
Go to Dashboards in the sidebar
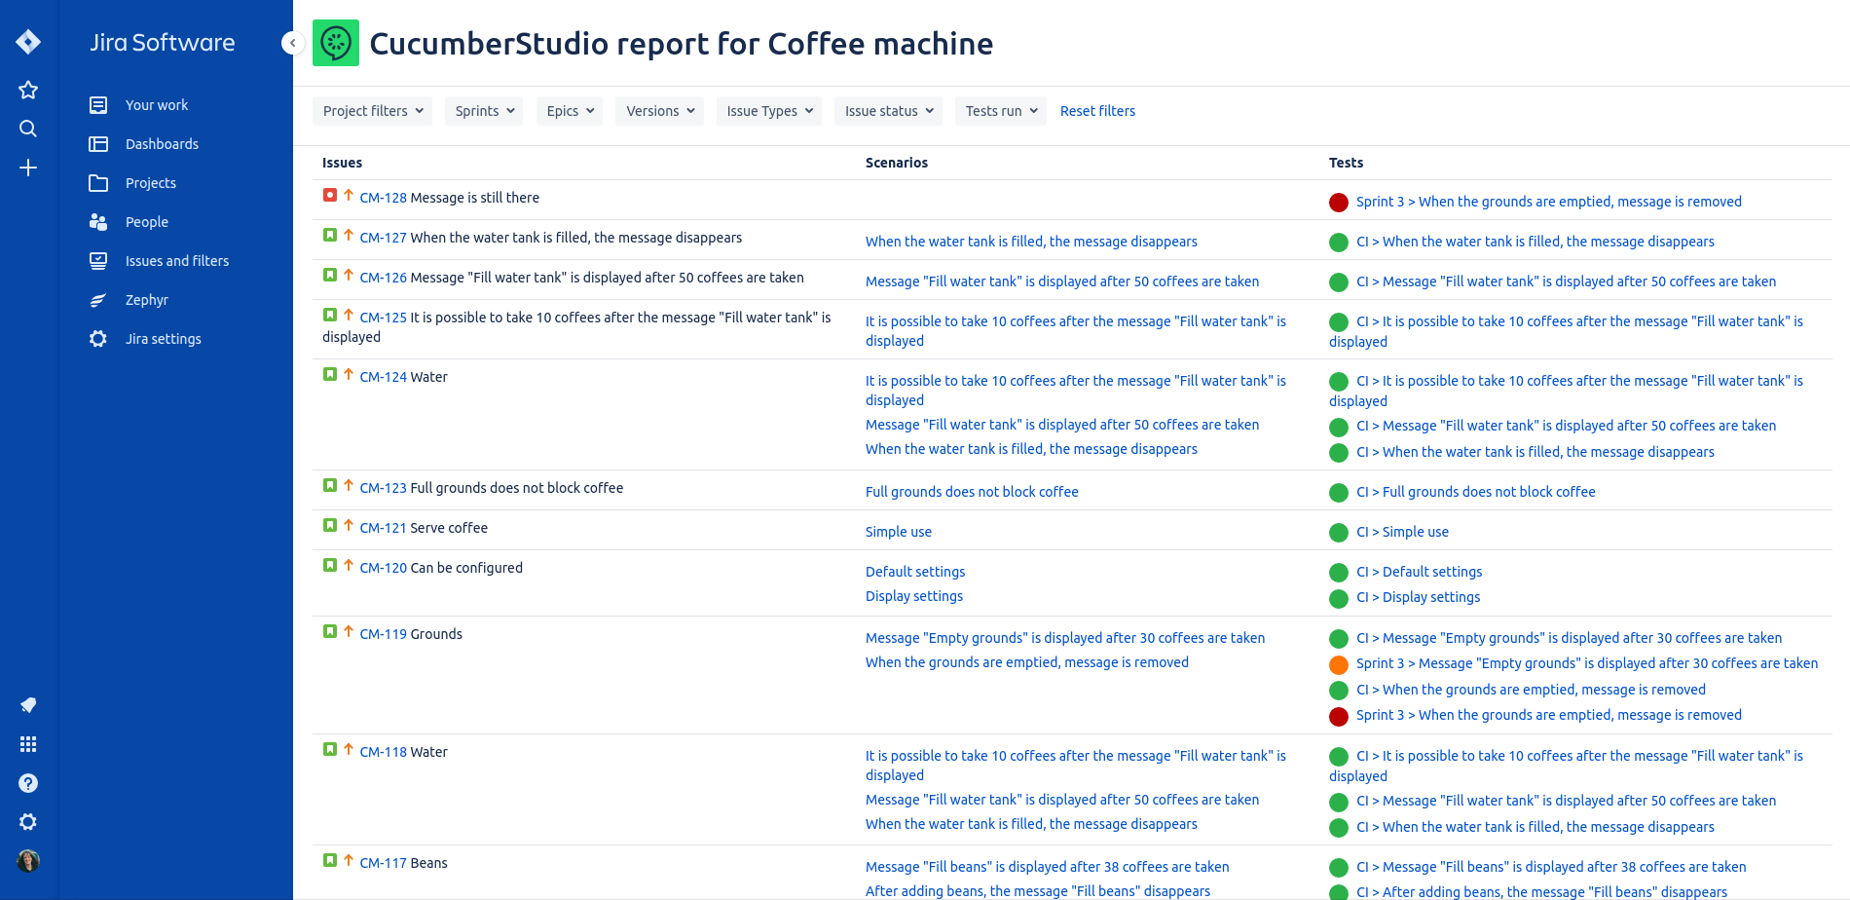[x=162, y=144]
